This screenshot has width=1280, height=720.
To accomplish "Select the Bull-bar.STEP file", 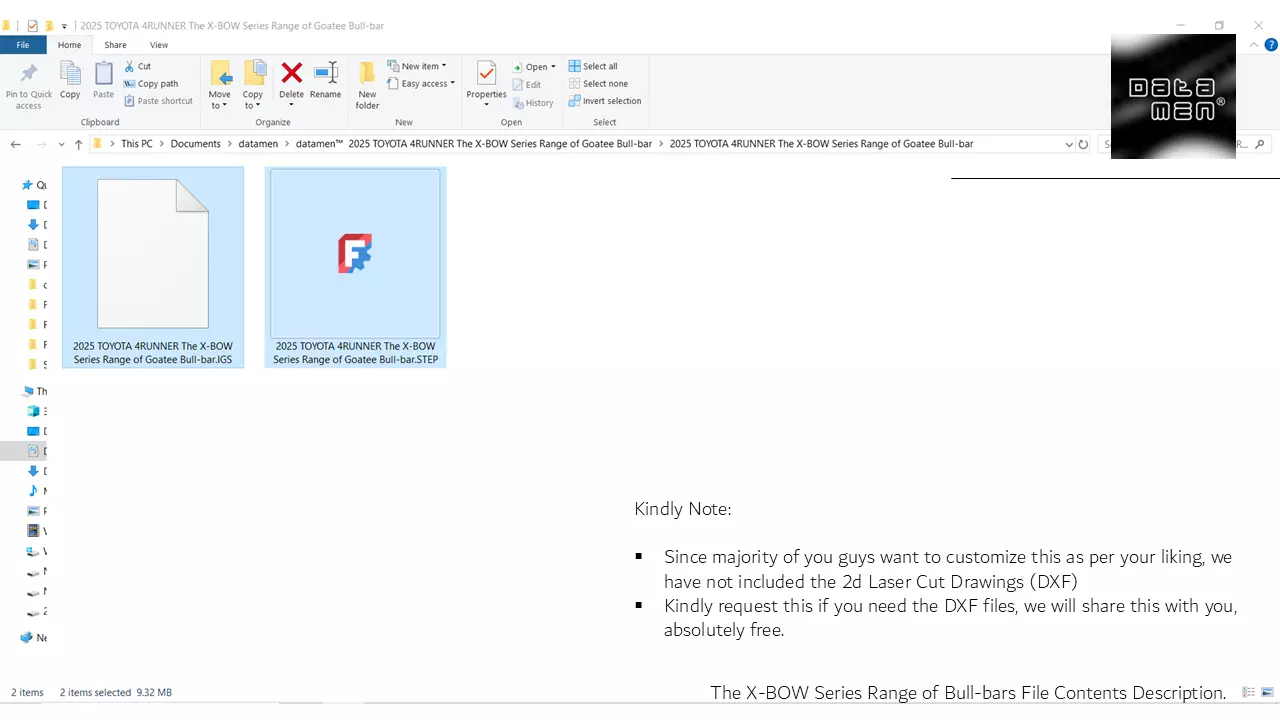I will (x=355, y=267).
